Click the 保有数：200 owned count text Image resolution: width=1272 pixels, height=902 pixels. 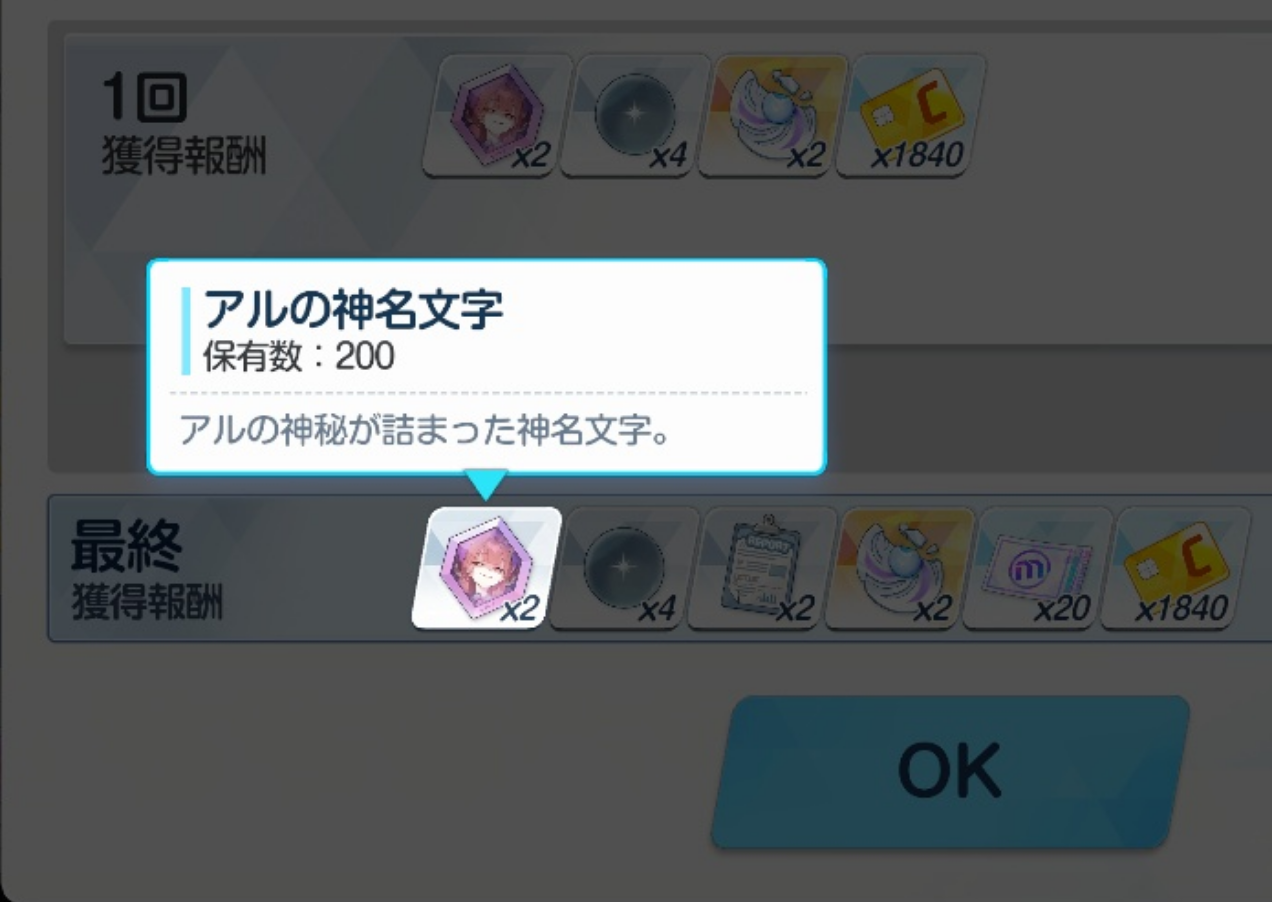[299, 357]
